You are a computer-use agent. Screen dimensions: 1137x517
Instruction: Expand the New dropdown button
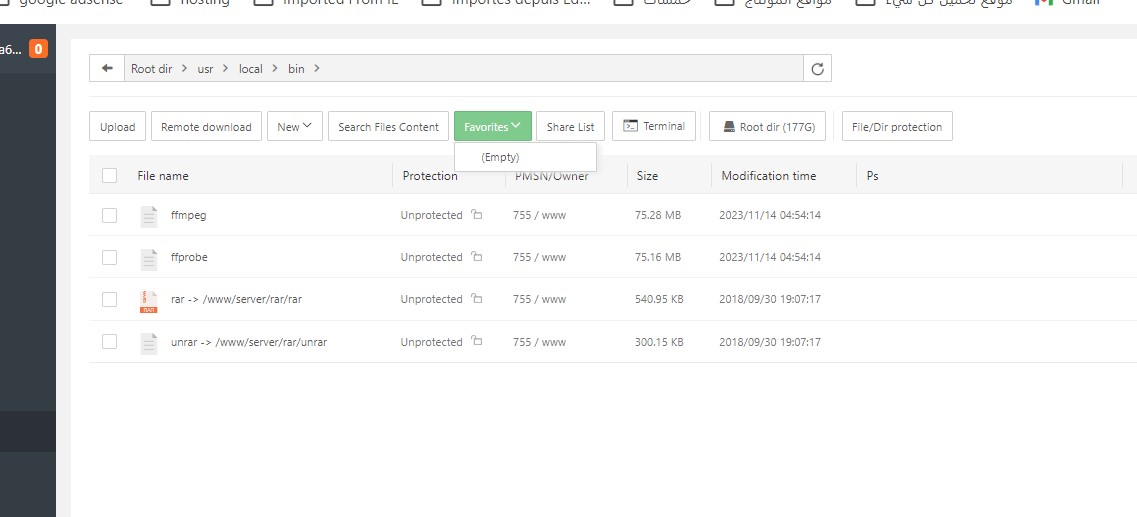click(294, 127)
